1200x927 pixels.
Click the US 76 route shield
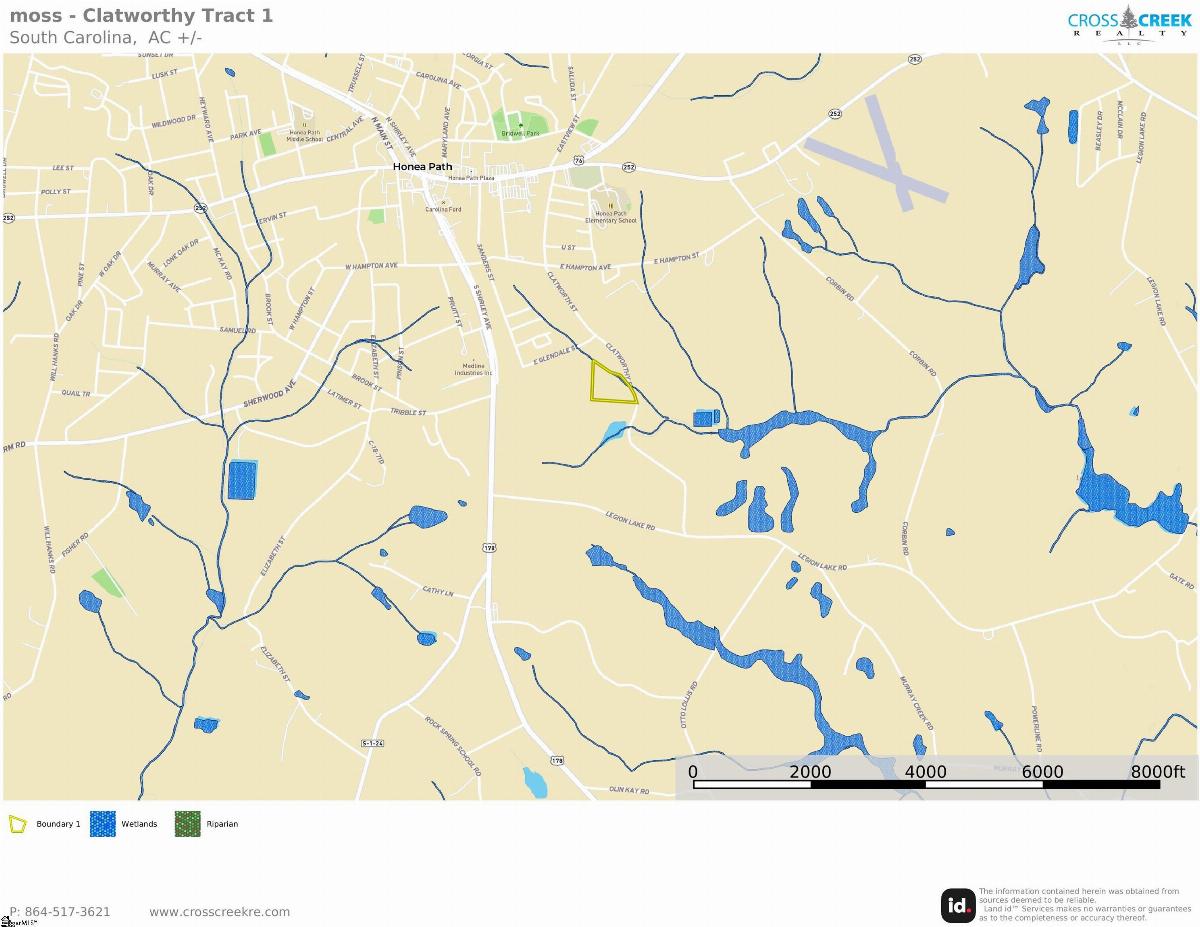(x=578, y=160)
